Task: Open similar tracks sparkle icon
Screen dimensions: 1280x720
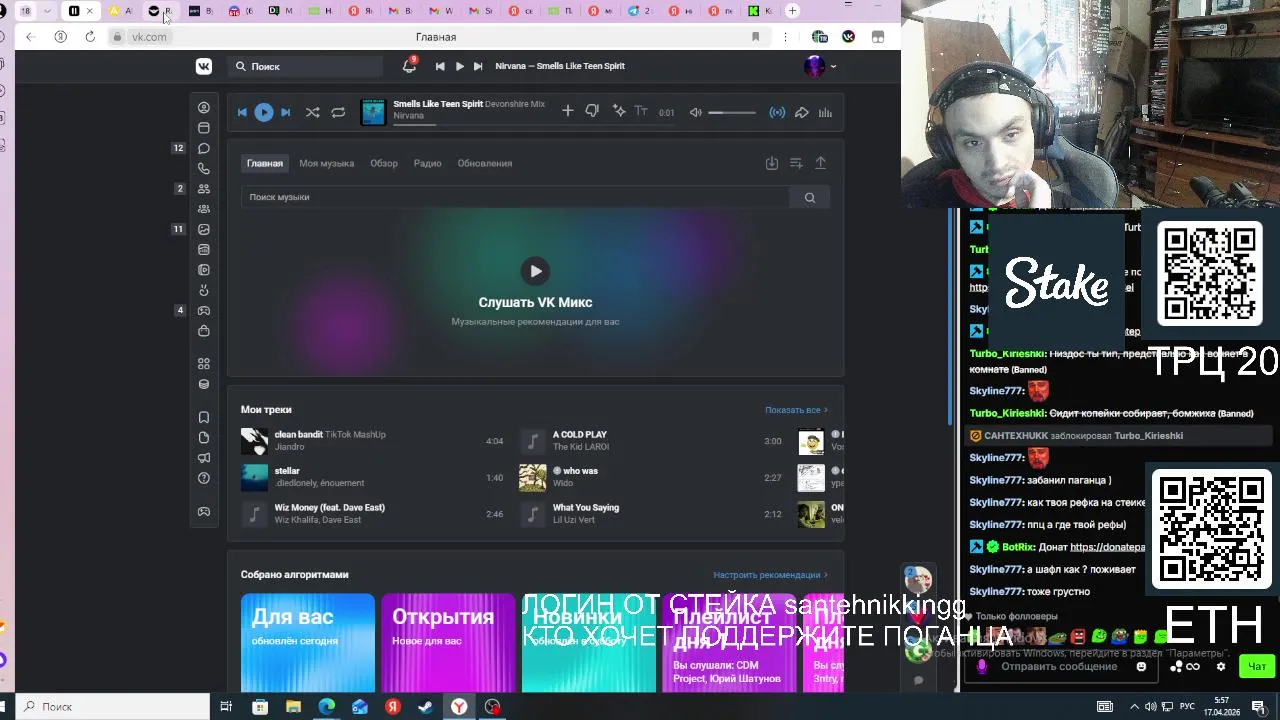Action: pos(619,111)
